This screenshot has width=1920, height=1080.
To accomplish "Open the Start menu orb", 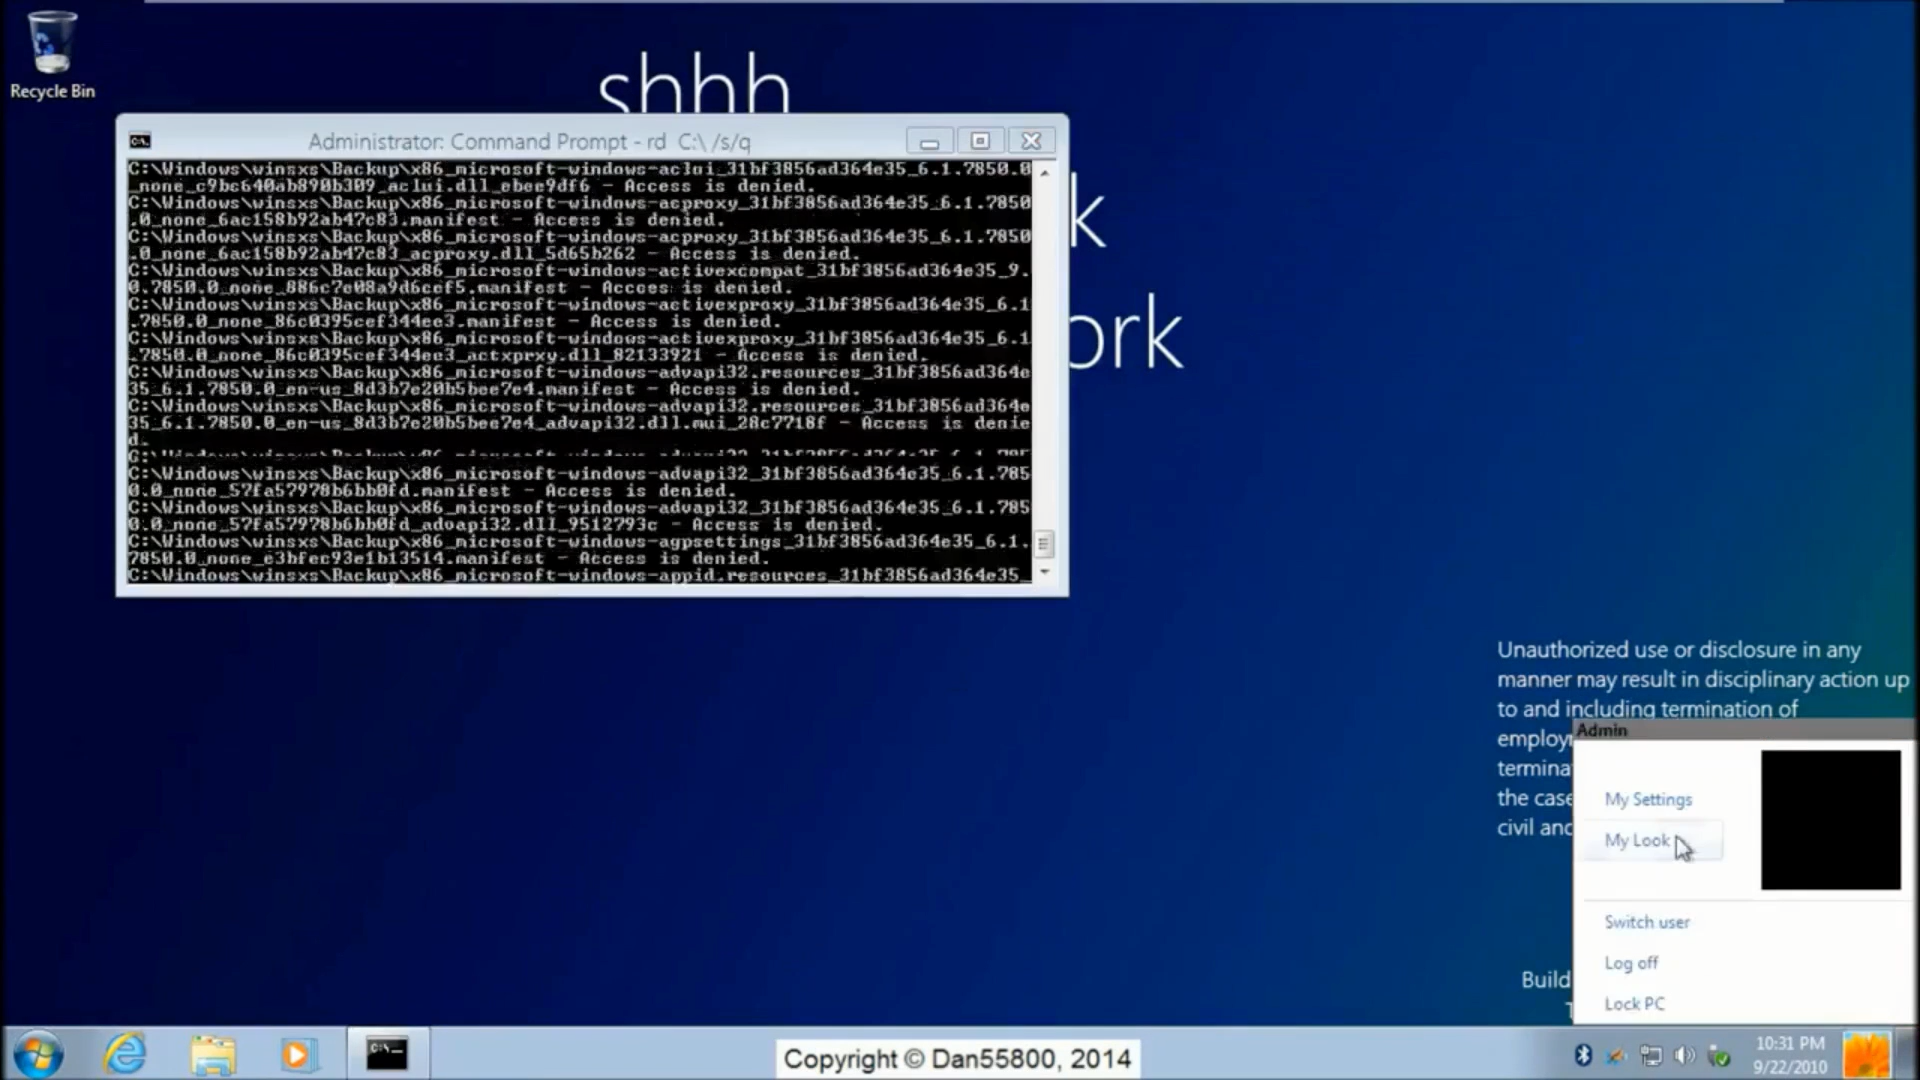I will click(x=37, y=1052).
